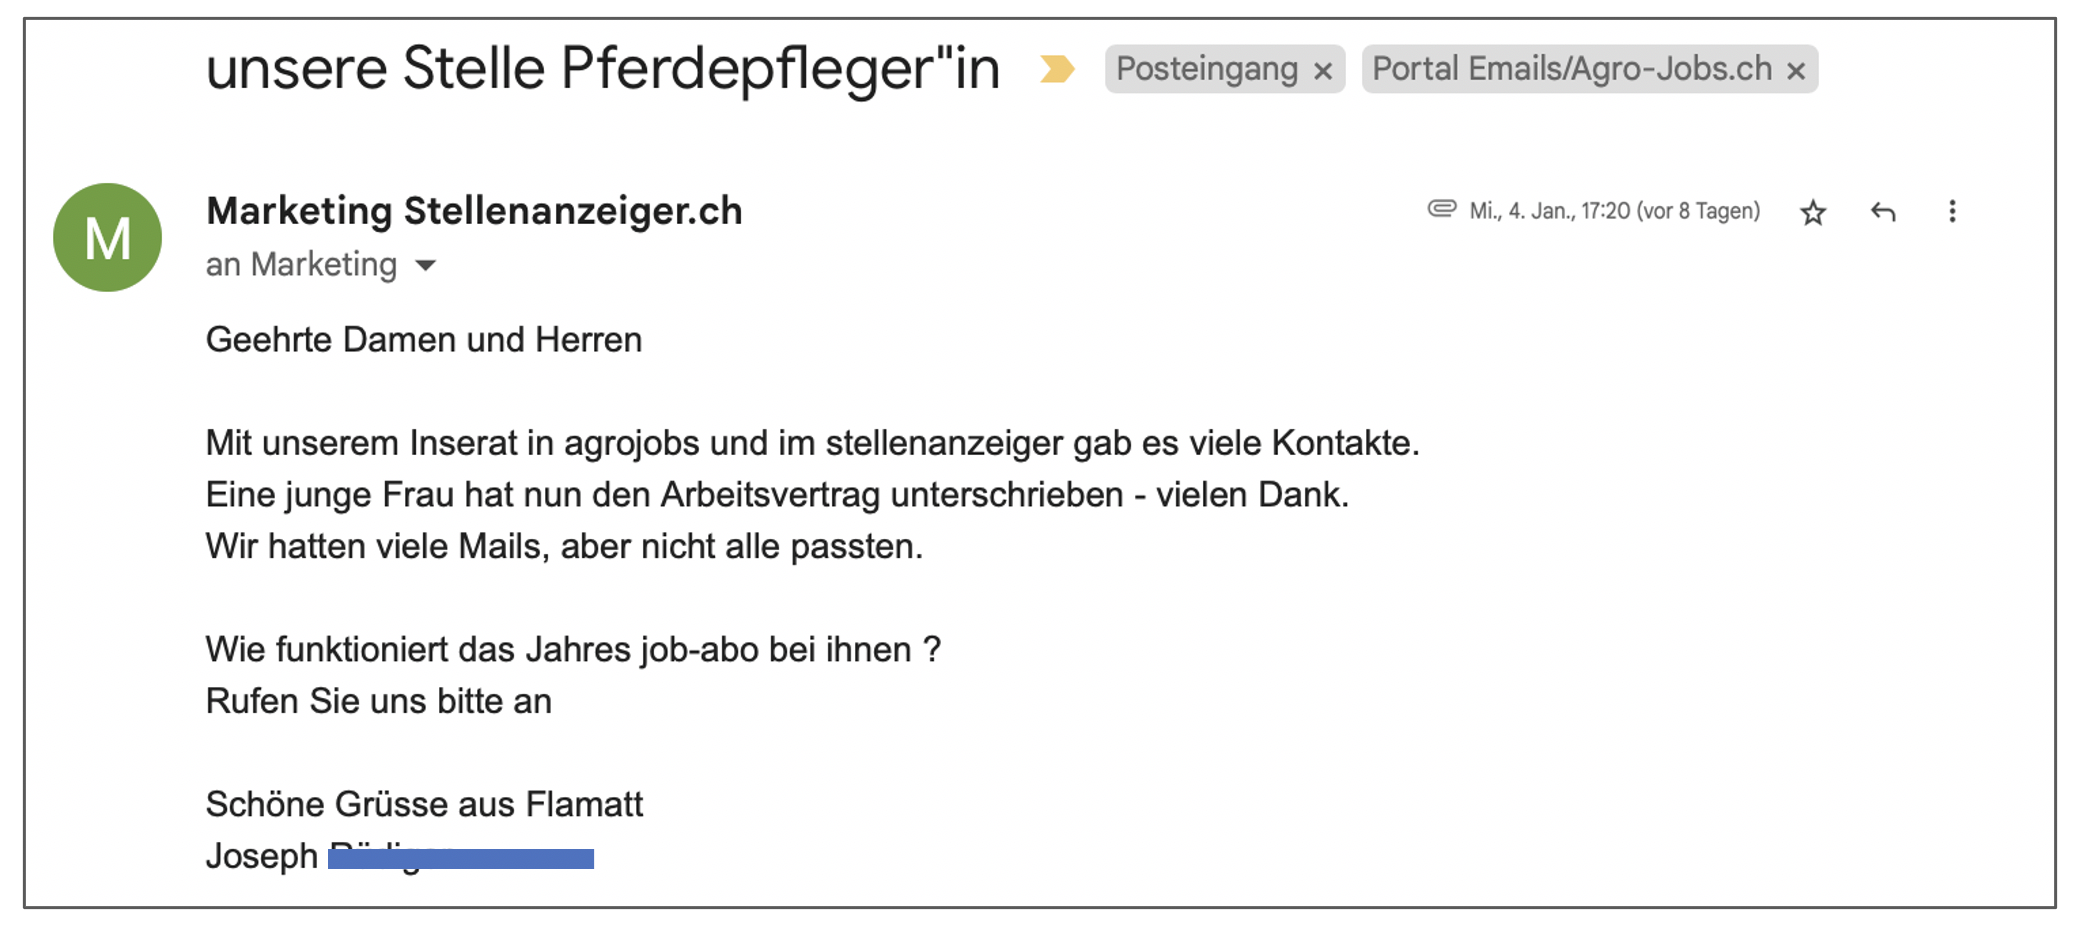Click the 'Rufen Sie uns bitte an' line
Viewport: 2080px width, 928px height.
[379, 701]
